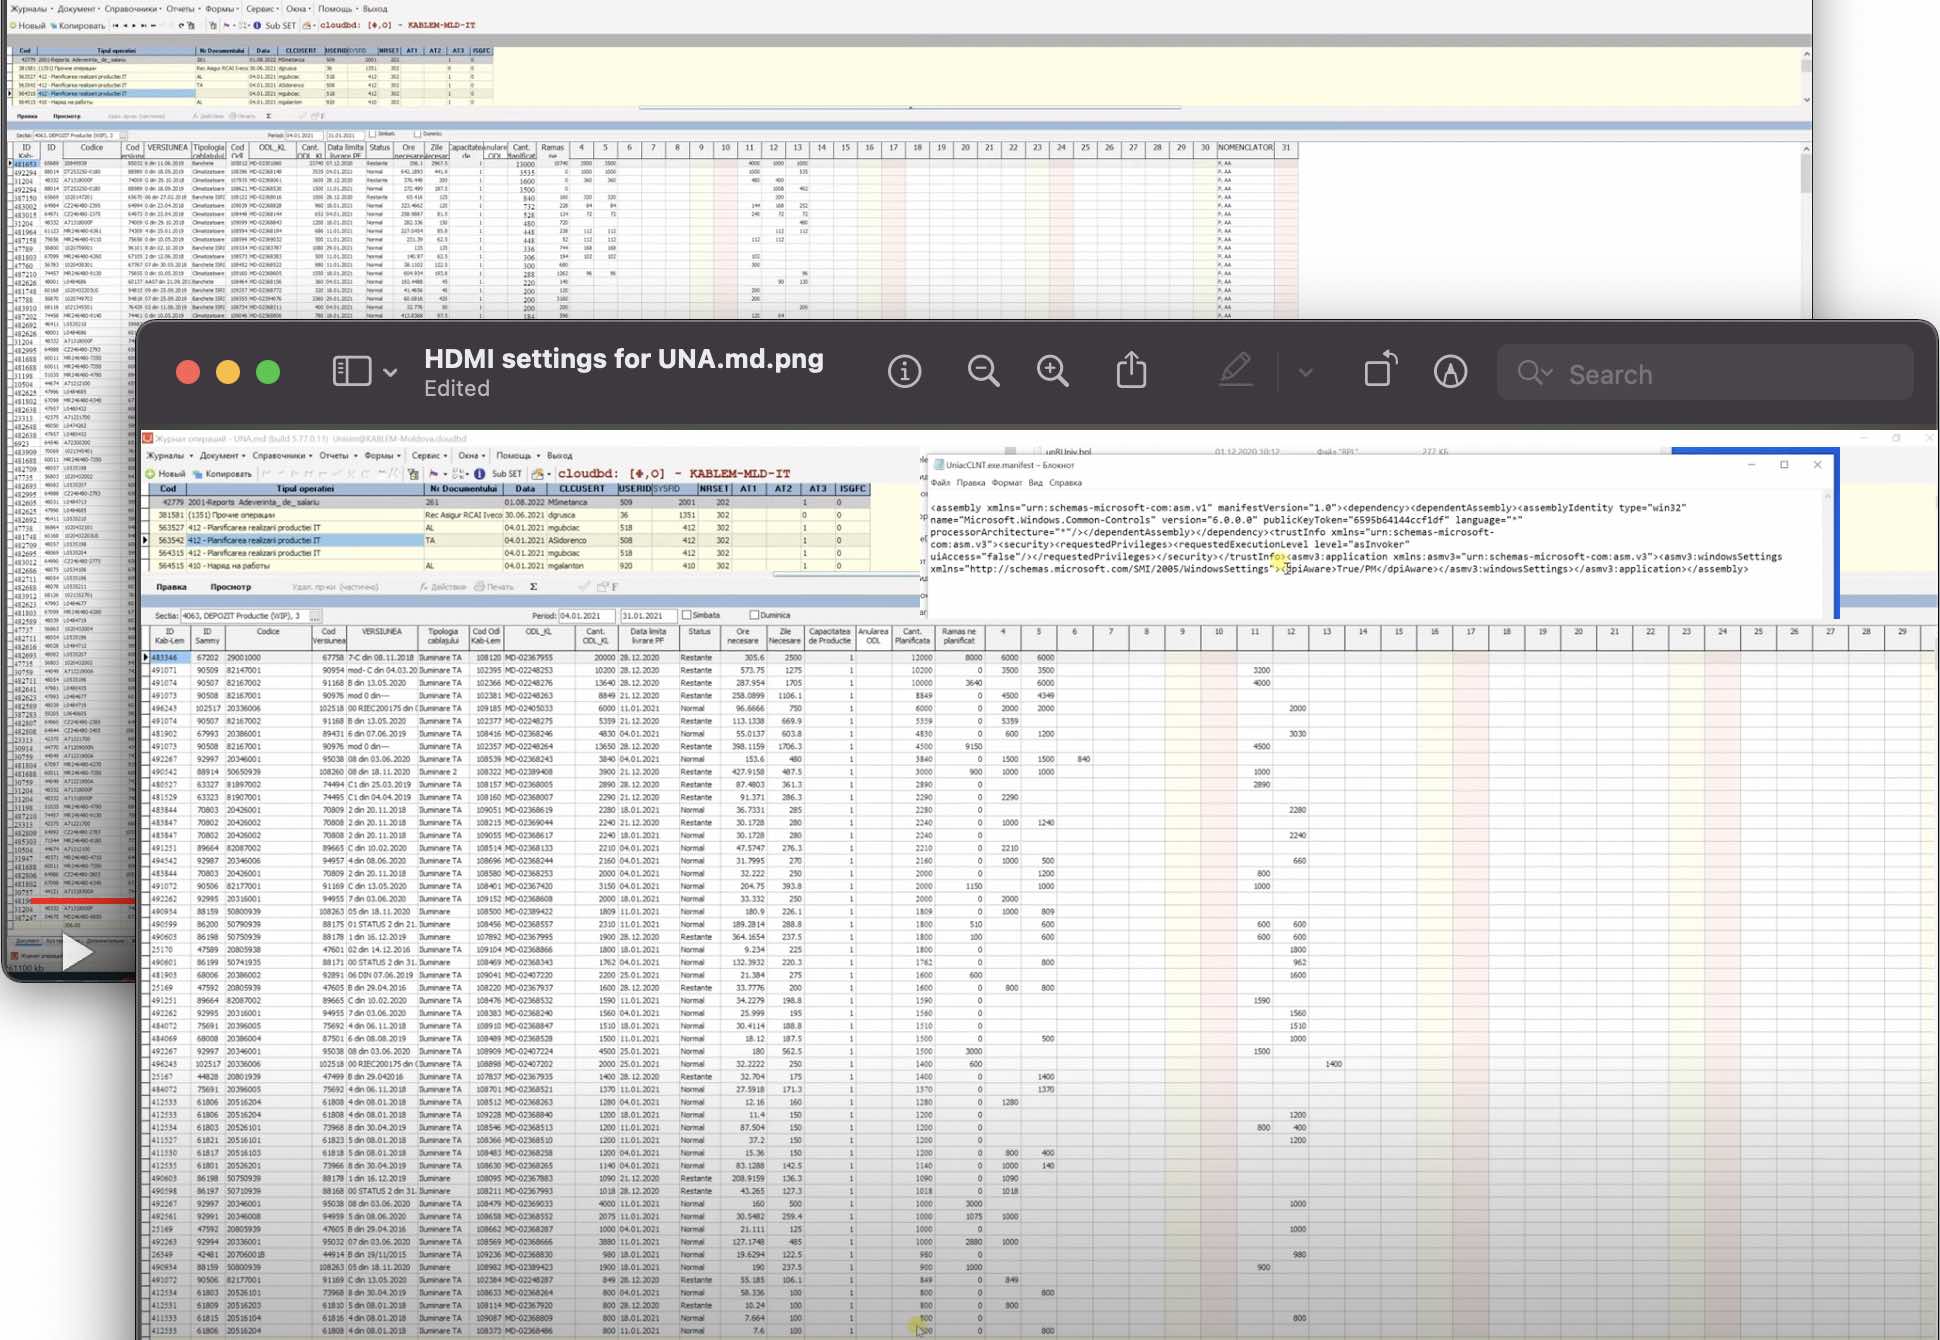Zoom out of the HDMI settings image

click(x=984, y=372)
